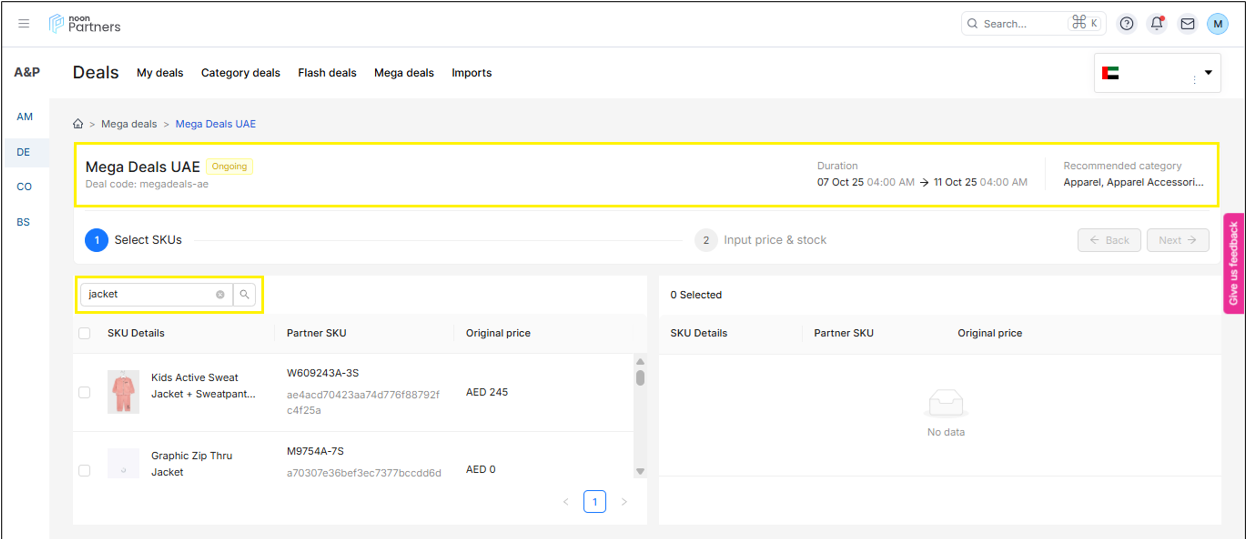
Task: Click the magnifier search button beside jacket
Action: coord(245,295)
